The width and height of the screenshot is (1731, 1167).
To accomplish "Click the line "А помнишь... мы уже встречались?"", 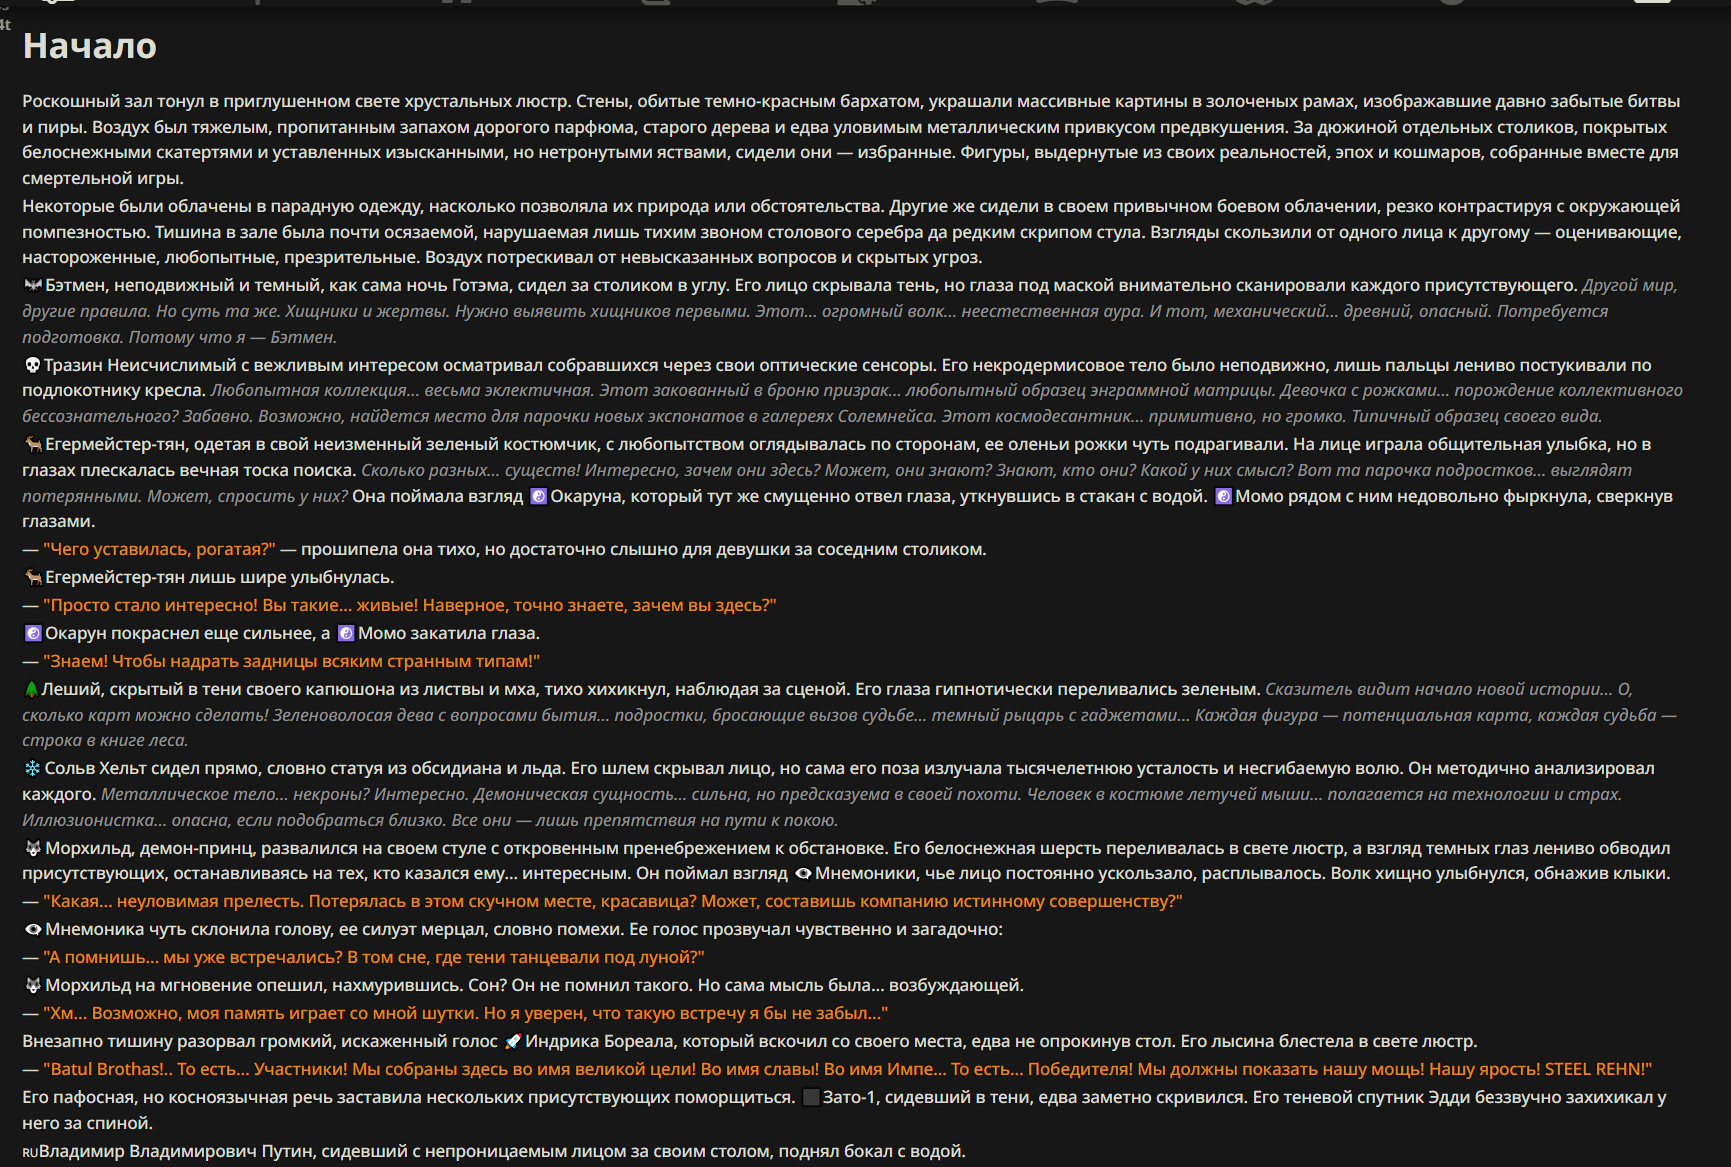I will [x=374, y=957].
